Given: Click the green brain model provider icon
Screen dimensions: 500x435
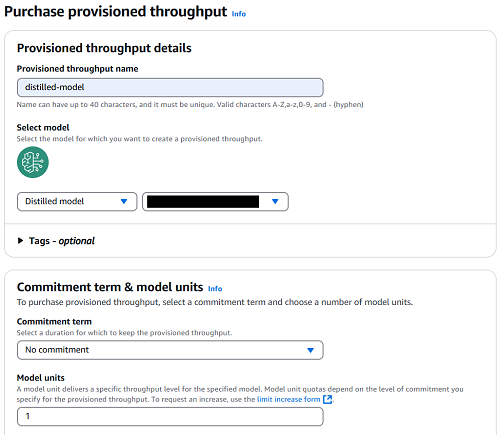Looking at the screenshot, I should click(x=33, y=162).
